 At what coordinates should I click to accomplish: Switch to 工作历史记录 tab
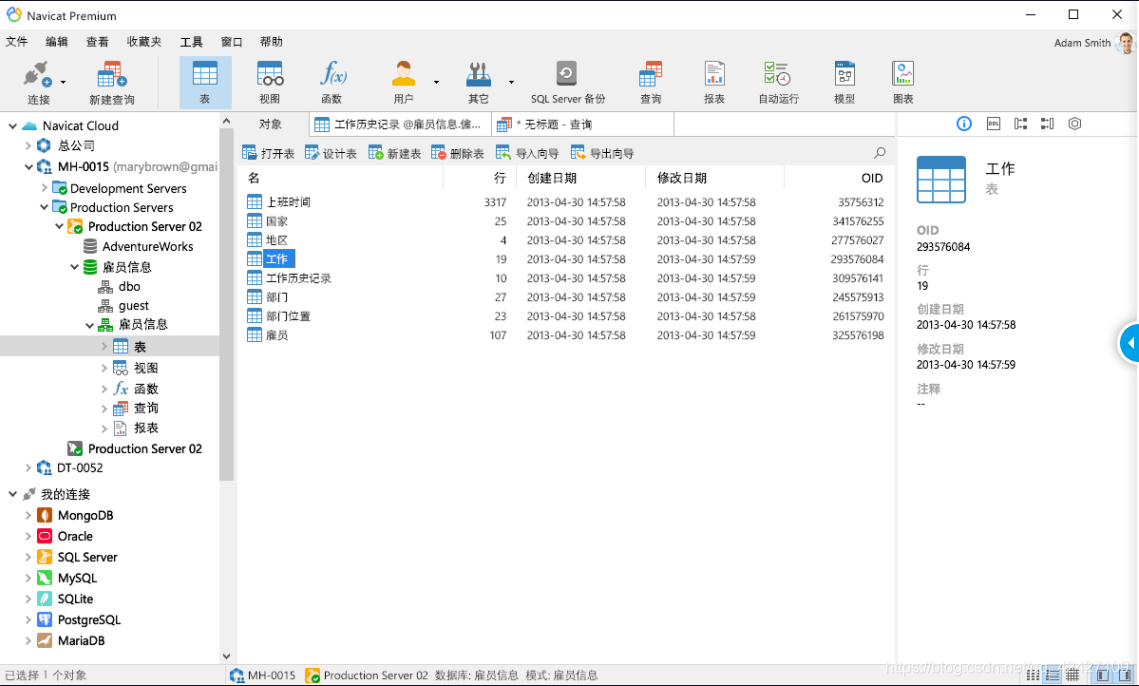400,124
